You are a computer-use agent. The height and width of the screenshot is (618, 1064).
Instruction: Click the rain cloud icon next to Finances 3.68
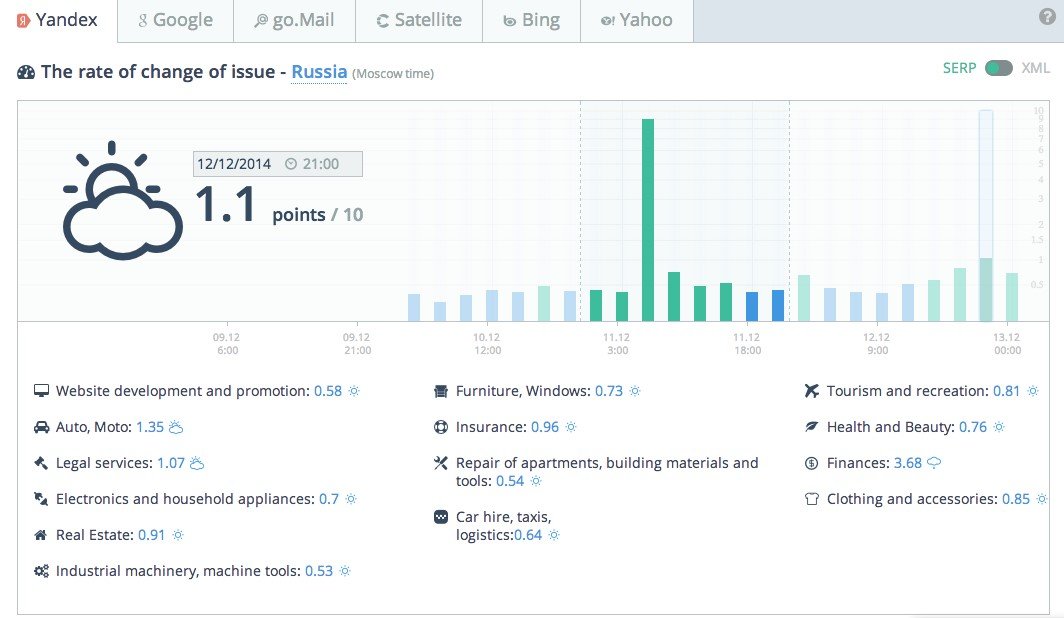point(934,463)
